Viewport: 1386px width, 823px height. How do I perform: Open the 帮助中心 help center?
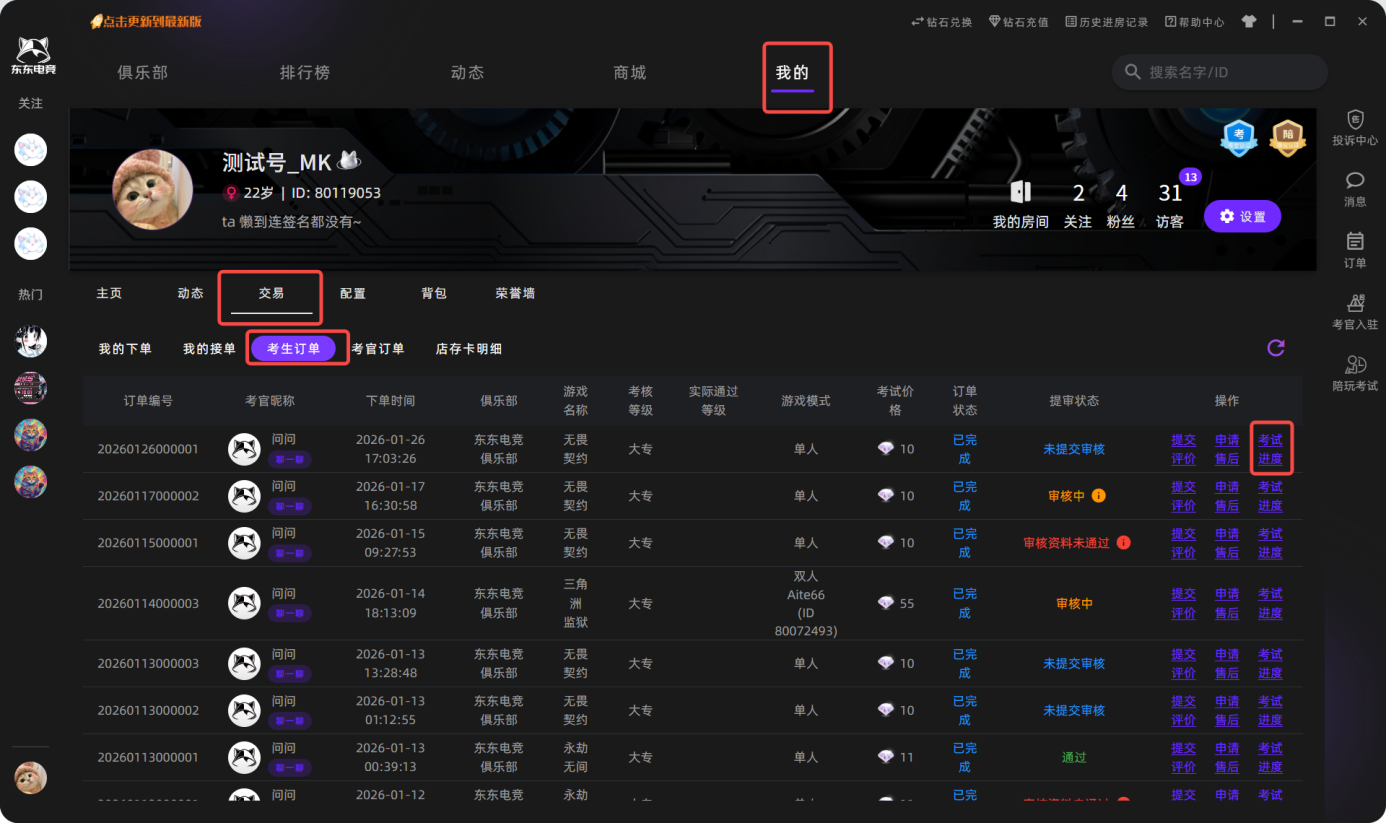coord(1194,22)
